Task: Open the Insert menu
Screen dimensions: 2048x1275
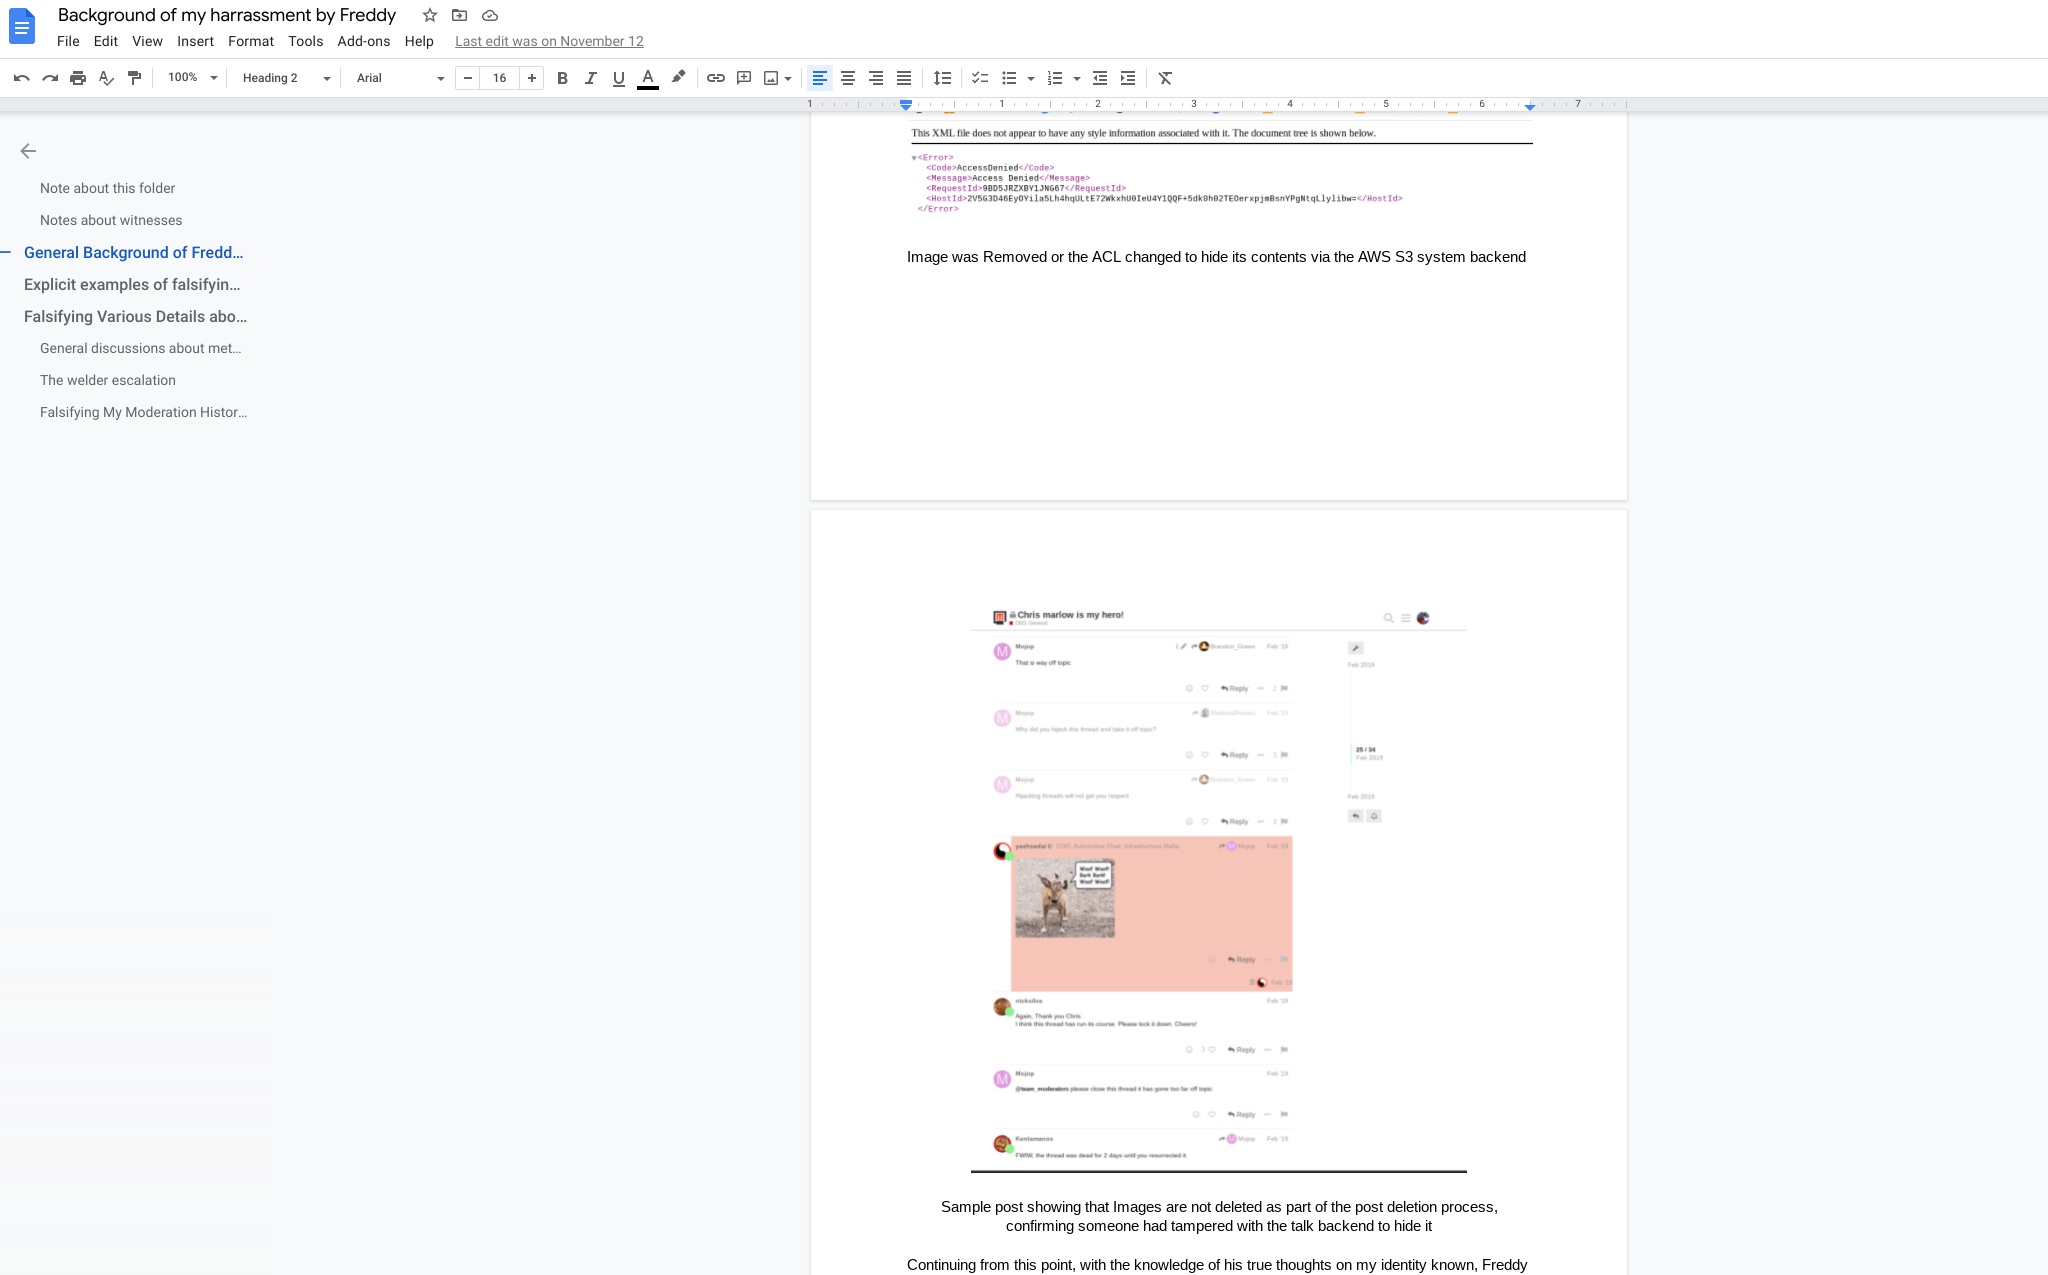Action: pos(195,41)
